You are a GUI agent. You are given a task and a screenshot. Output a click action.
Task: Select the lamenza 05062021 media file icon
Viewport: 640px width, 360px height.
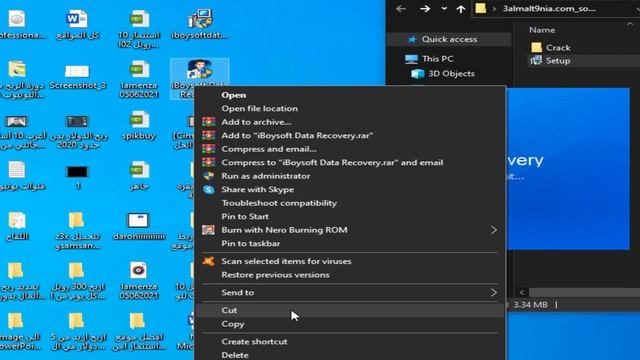point(139,280)
